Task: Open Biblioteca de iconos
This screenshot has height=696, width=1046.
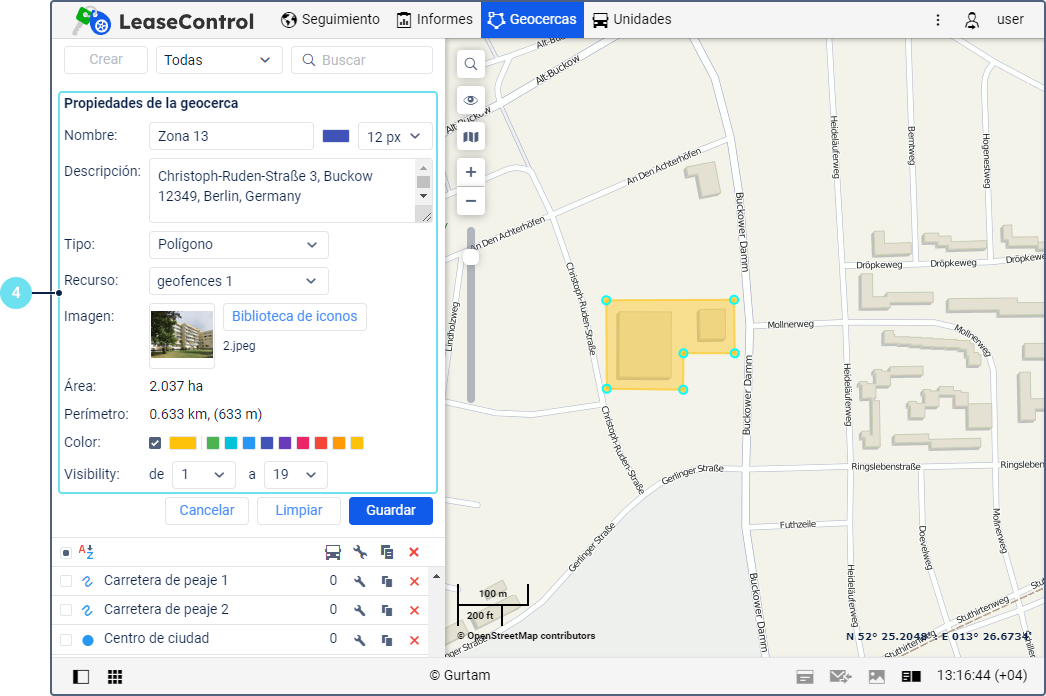Action: (x=294, y=316)
